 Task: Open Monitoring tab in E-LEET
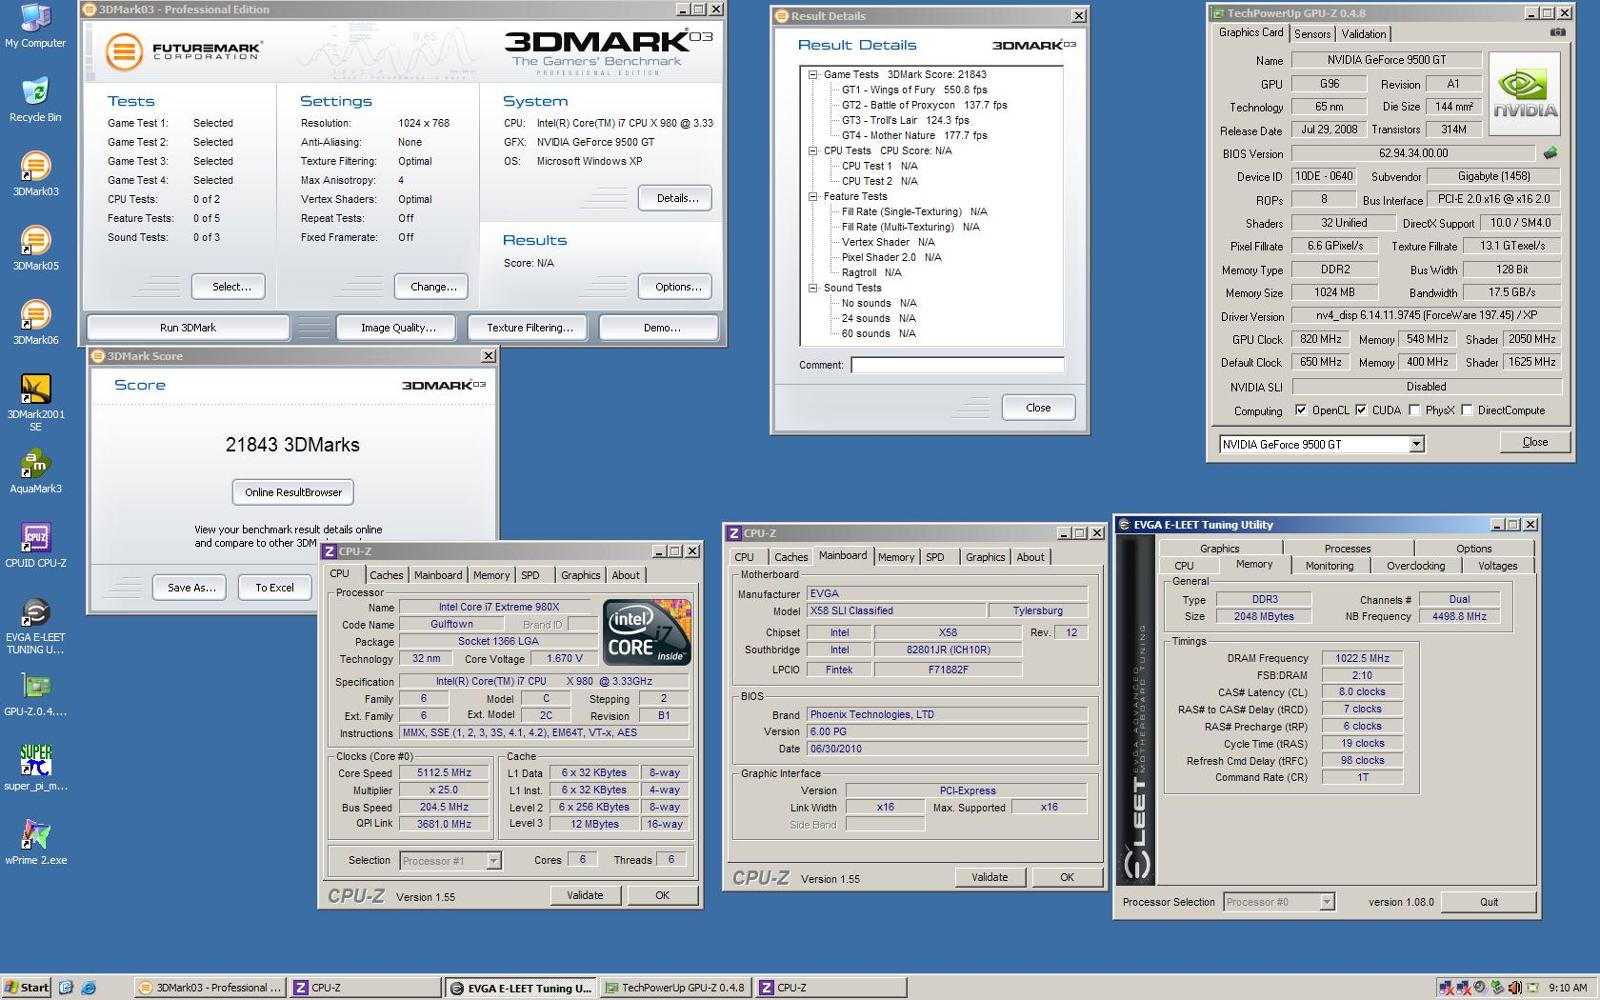click(x=1329, y=566)
